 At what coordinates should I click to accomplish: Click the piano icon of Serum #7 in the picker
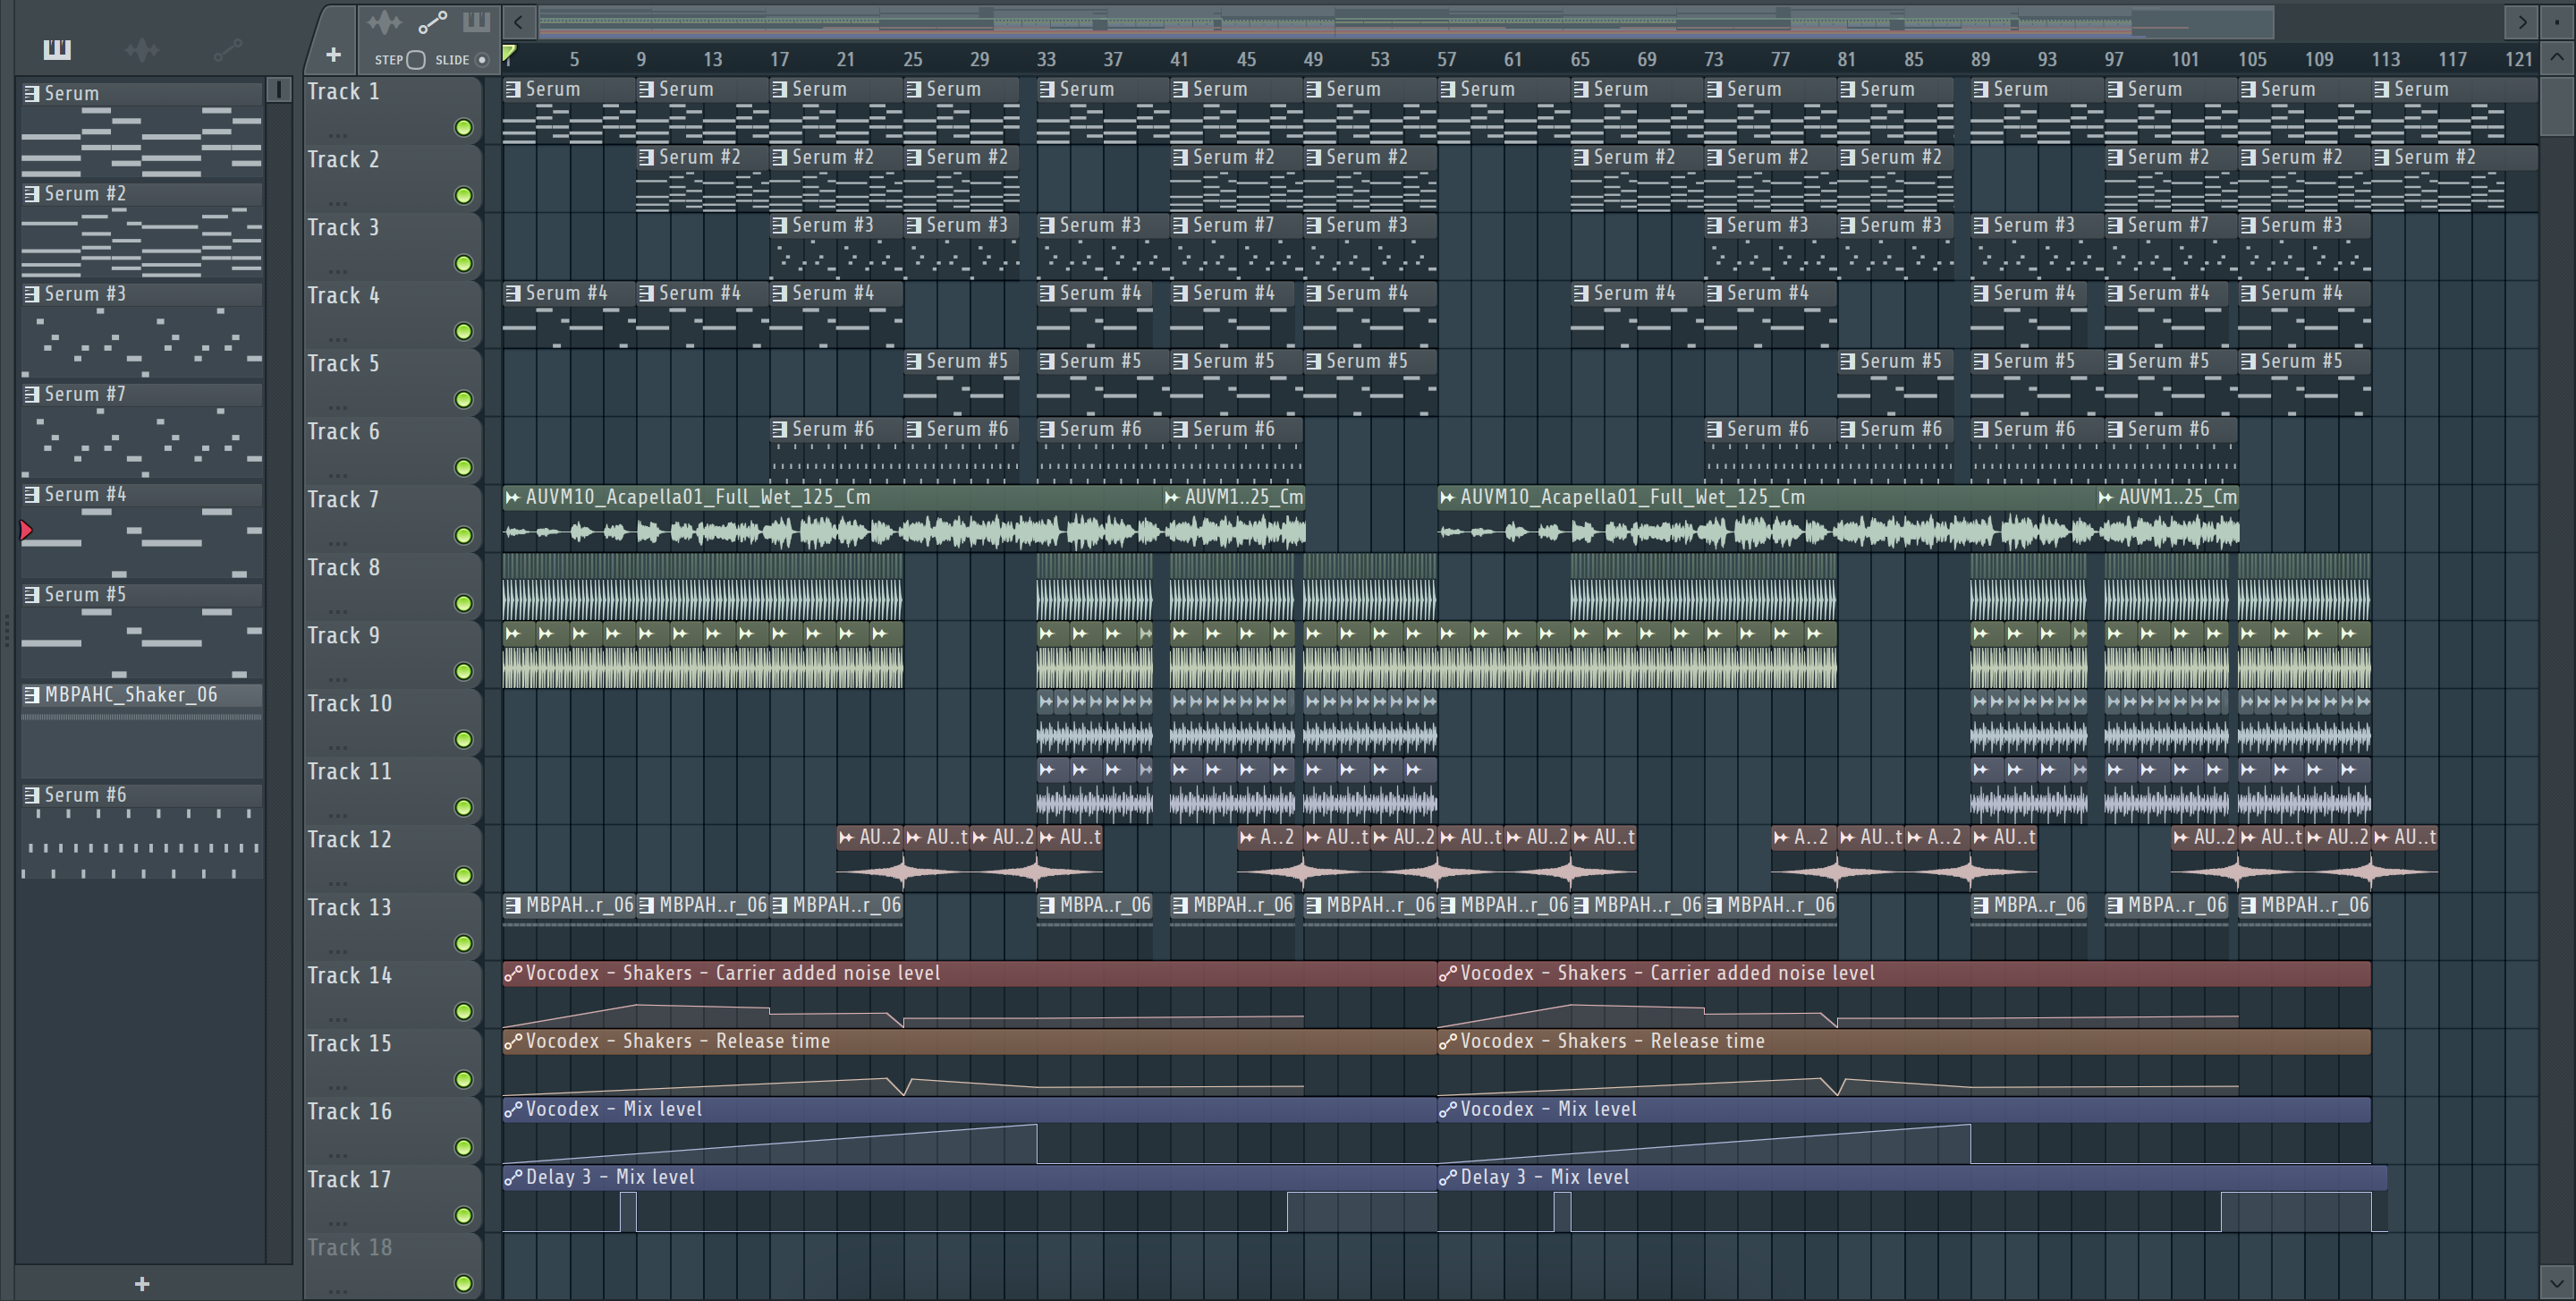click(x=32, y=394)
